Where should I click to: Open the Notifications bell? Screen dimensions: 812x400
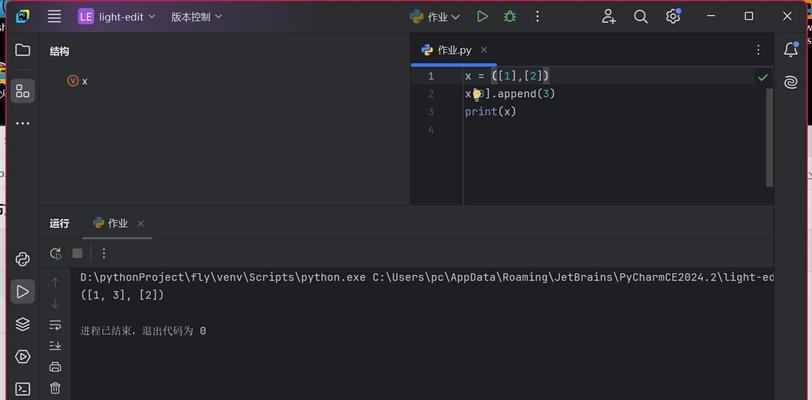(x=791, y=50)
